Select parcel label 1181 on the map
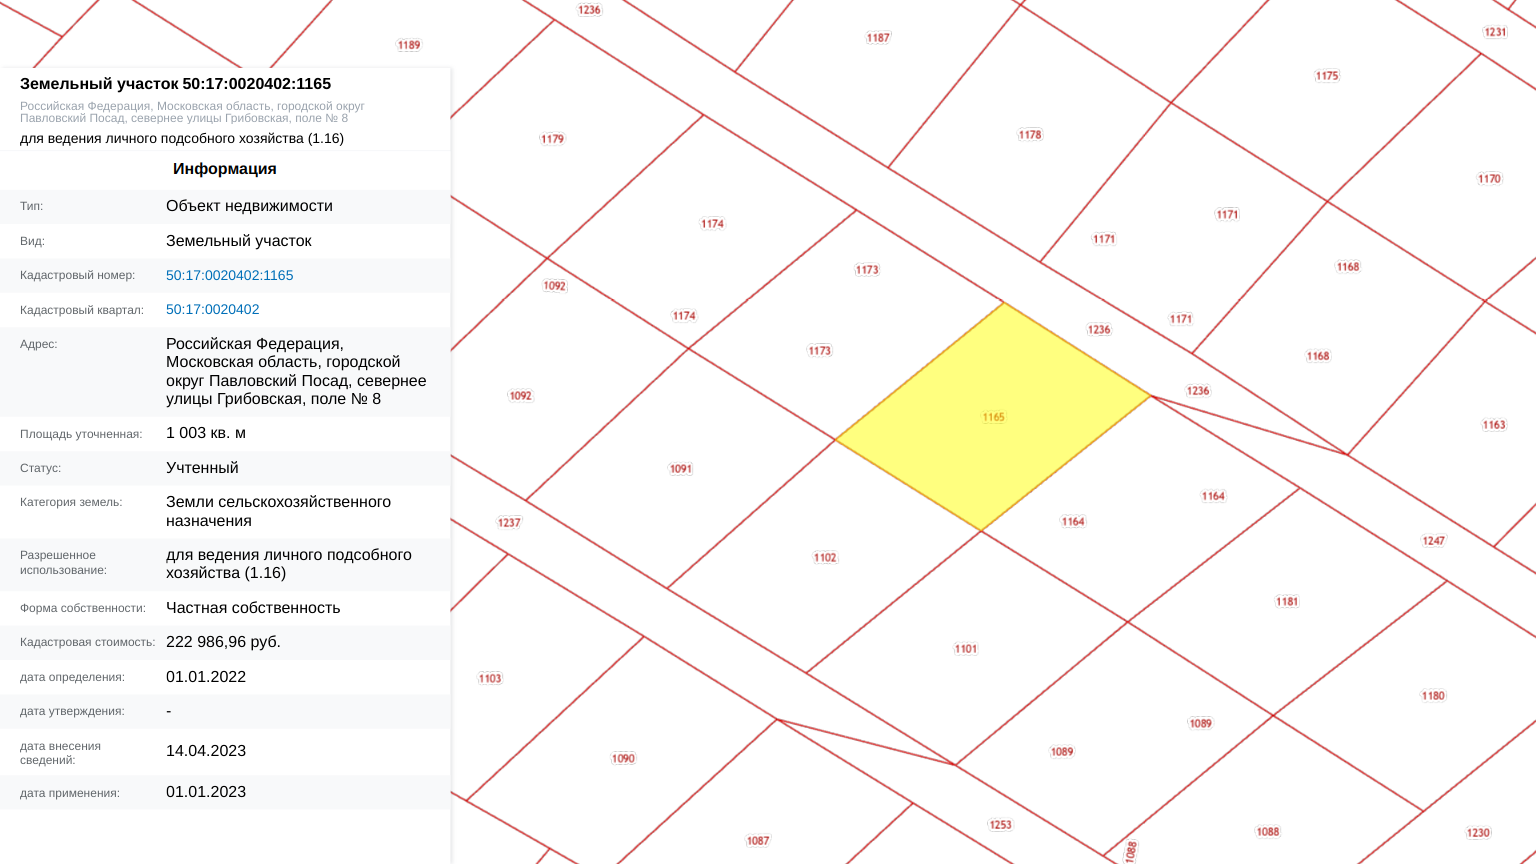Screen dimensions: 1536x864 (x=1287, y=601)
